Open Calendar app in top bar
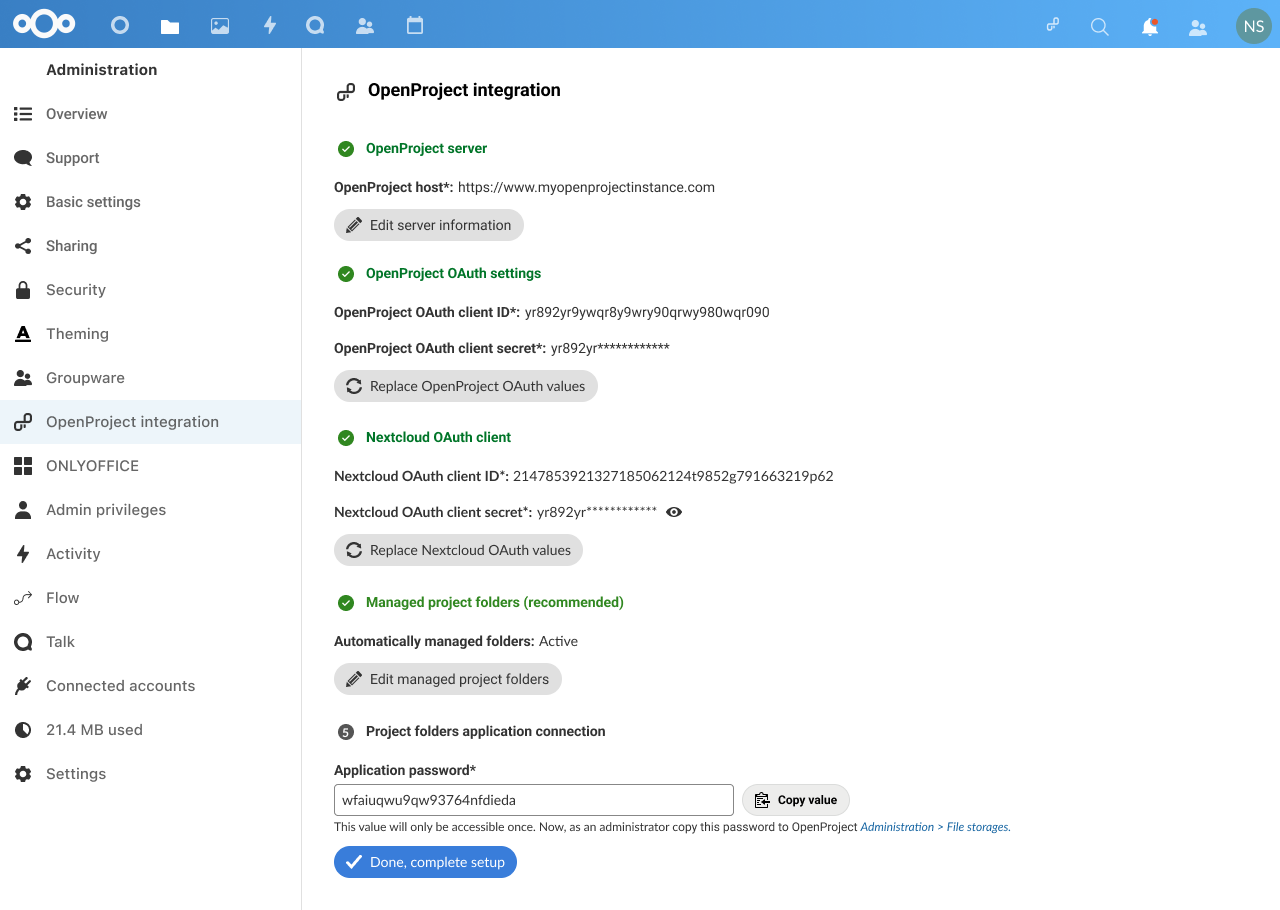This screenshot has width=1280, height=910. (415, 26)
